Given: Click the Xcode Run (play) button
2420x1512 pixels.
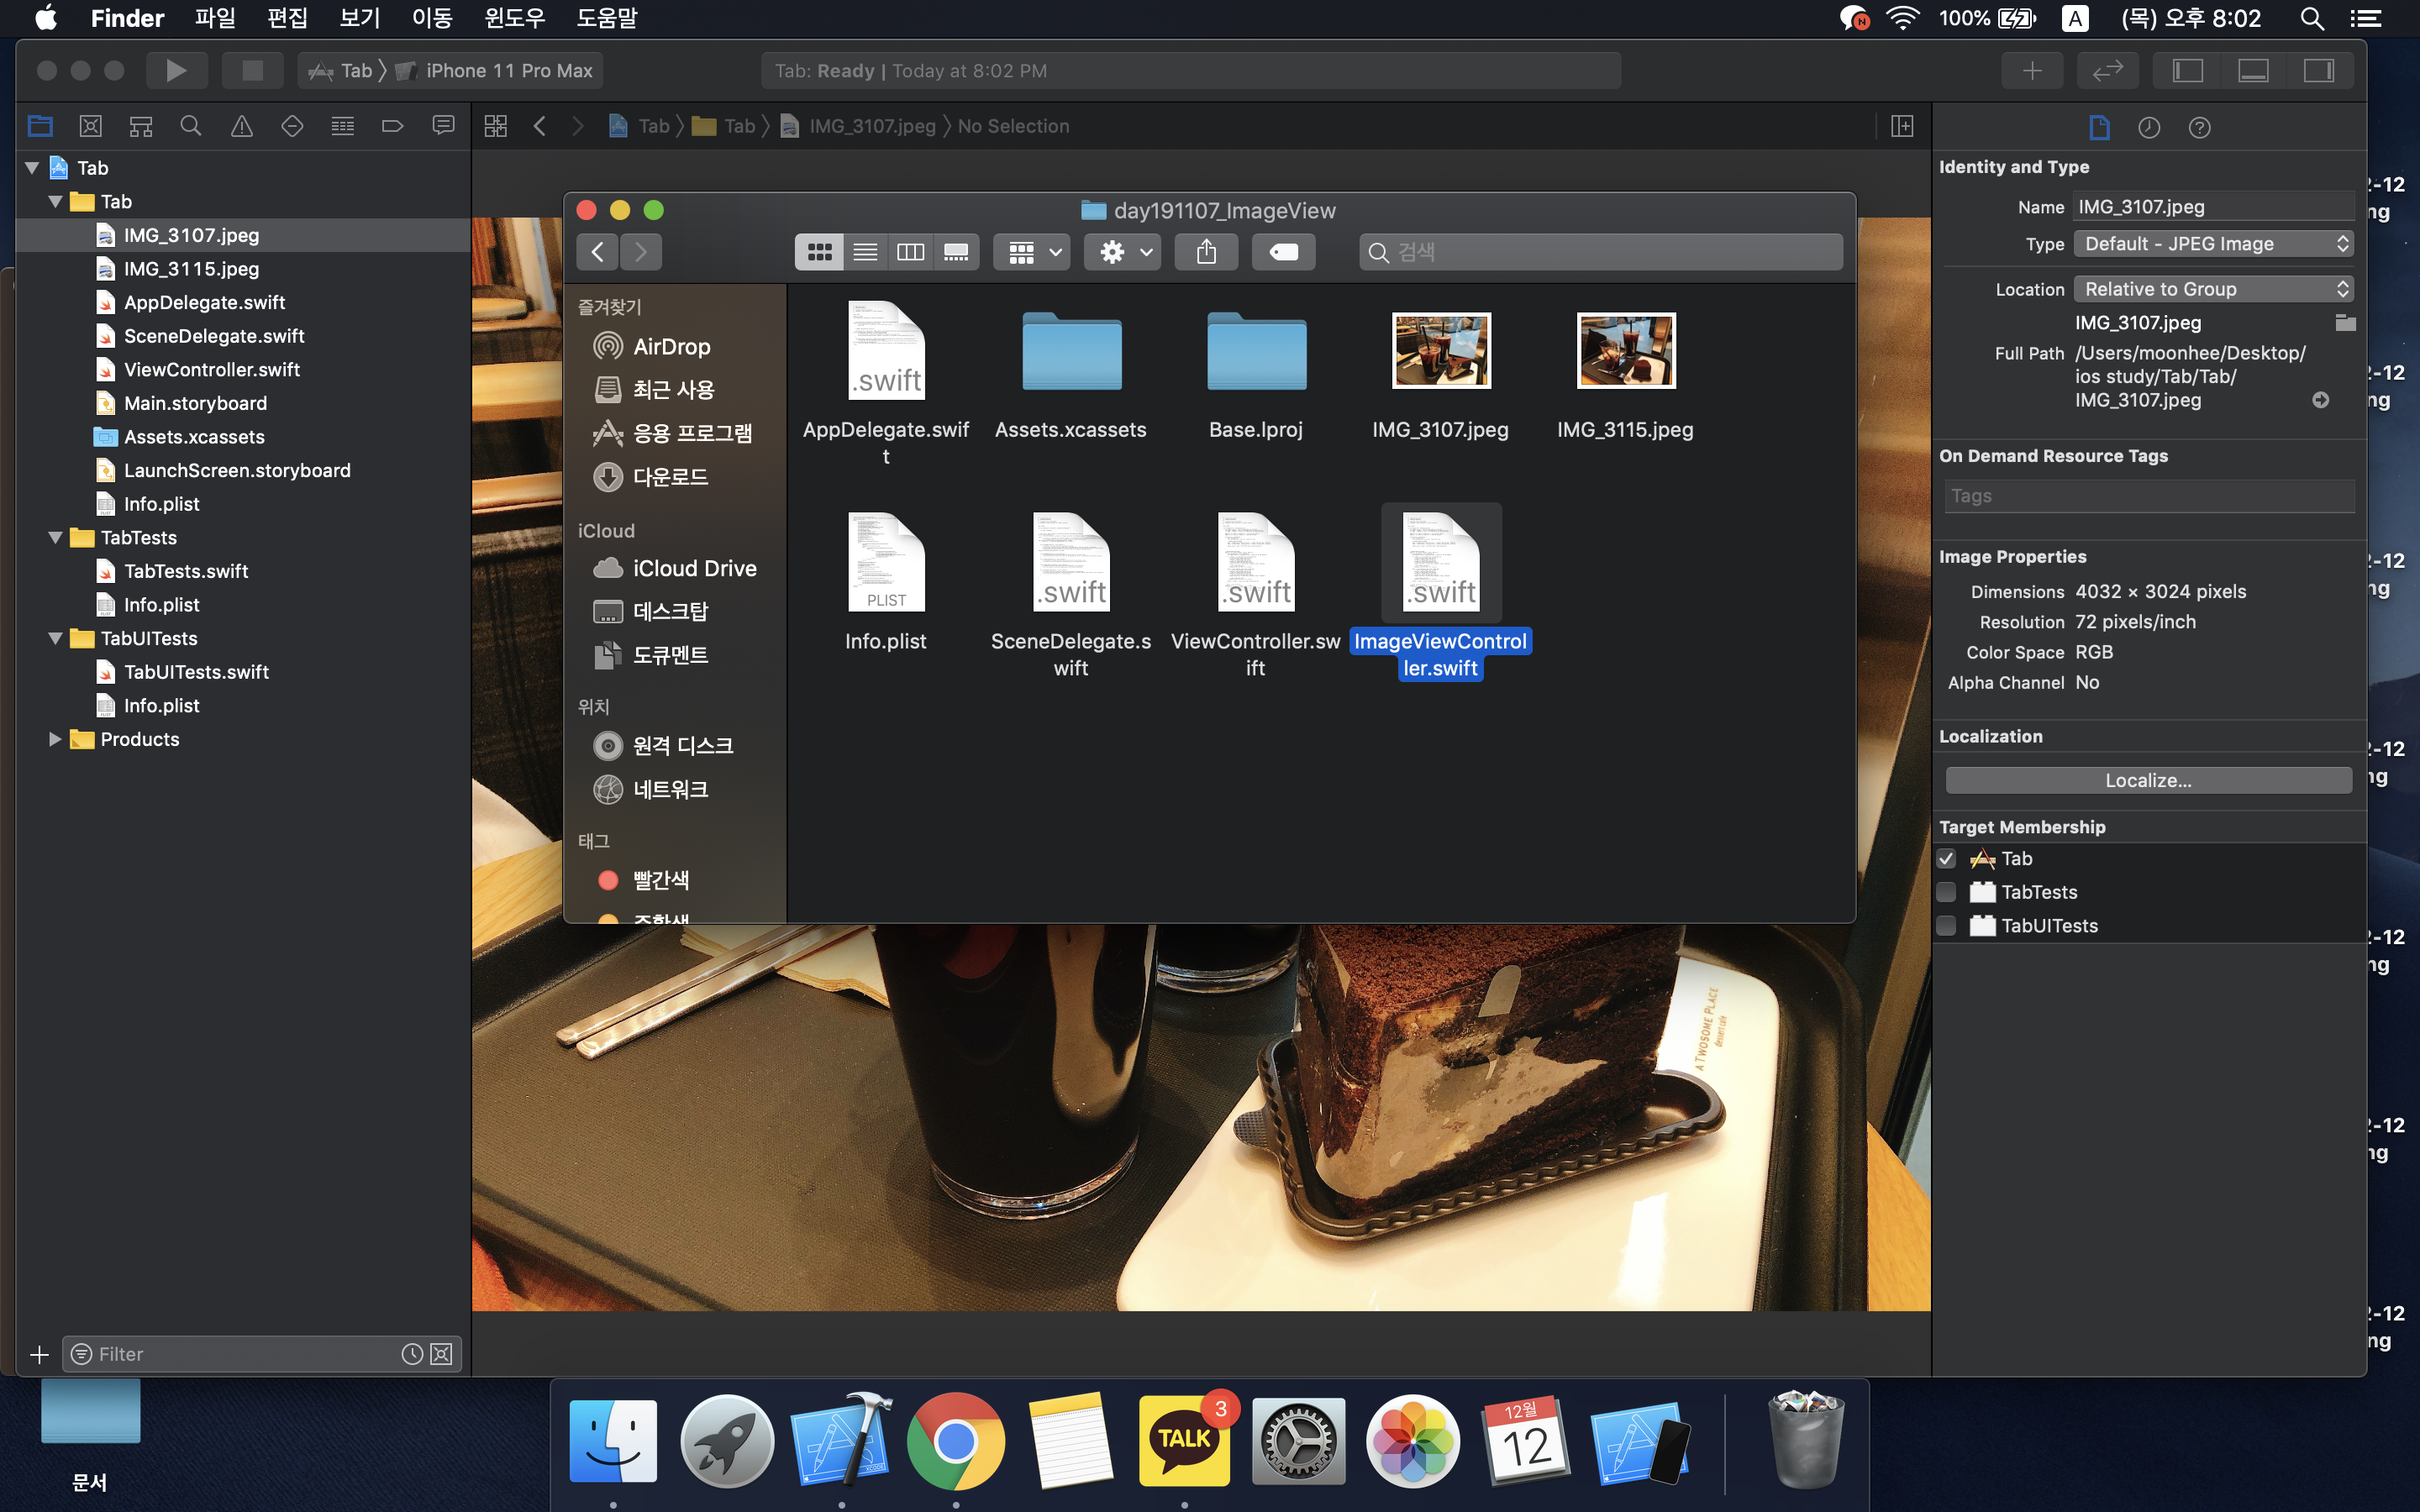Looking at the screenshot, I should (x=176, y=70).
